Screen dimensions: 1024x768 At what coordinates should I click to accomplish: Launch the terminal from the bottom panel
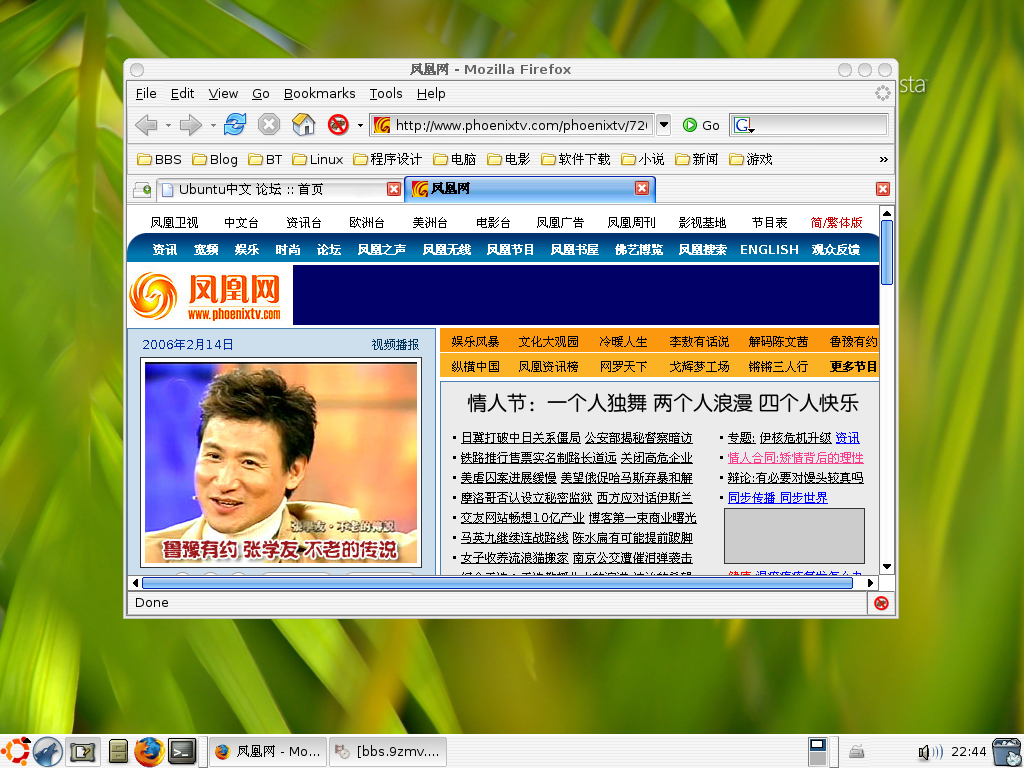pyautogui.click(x=182, y=751)
